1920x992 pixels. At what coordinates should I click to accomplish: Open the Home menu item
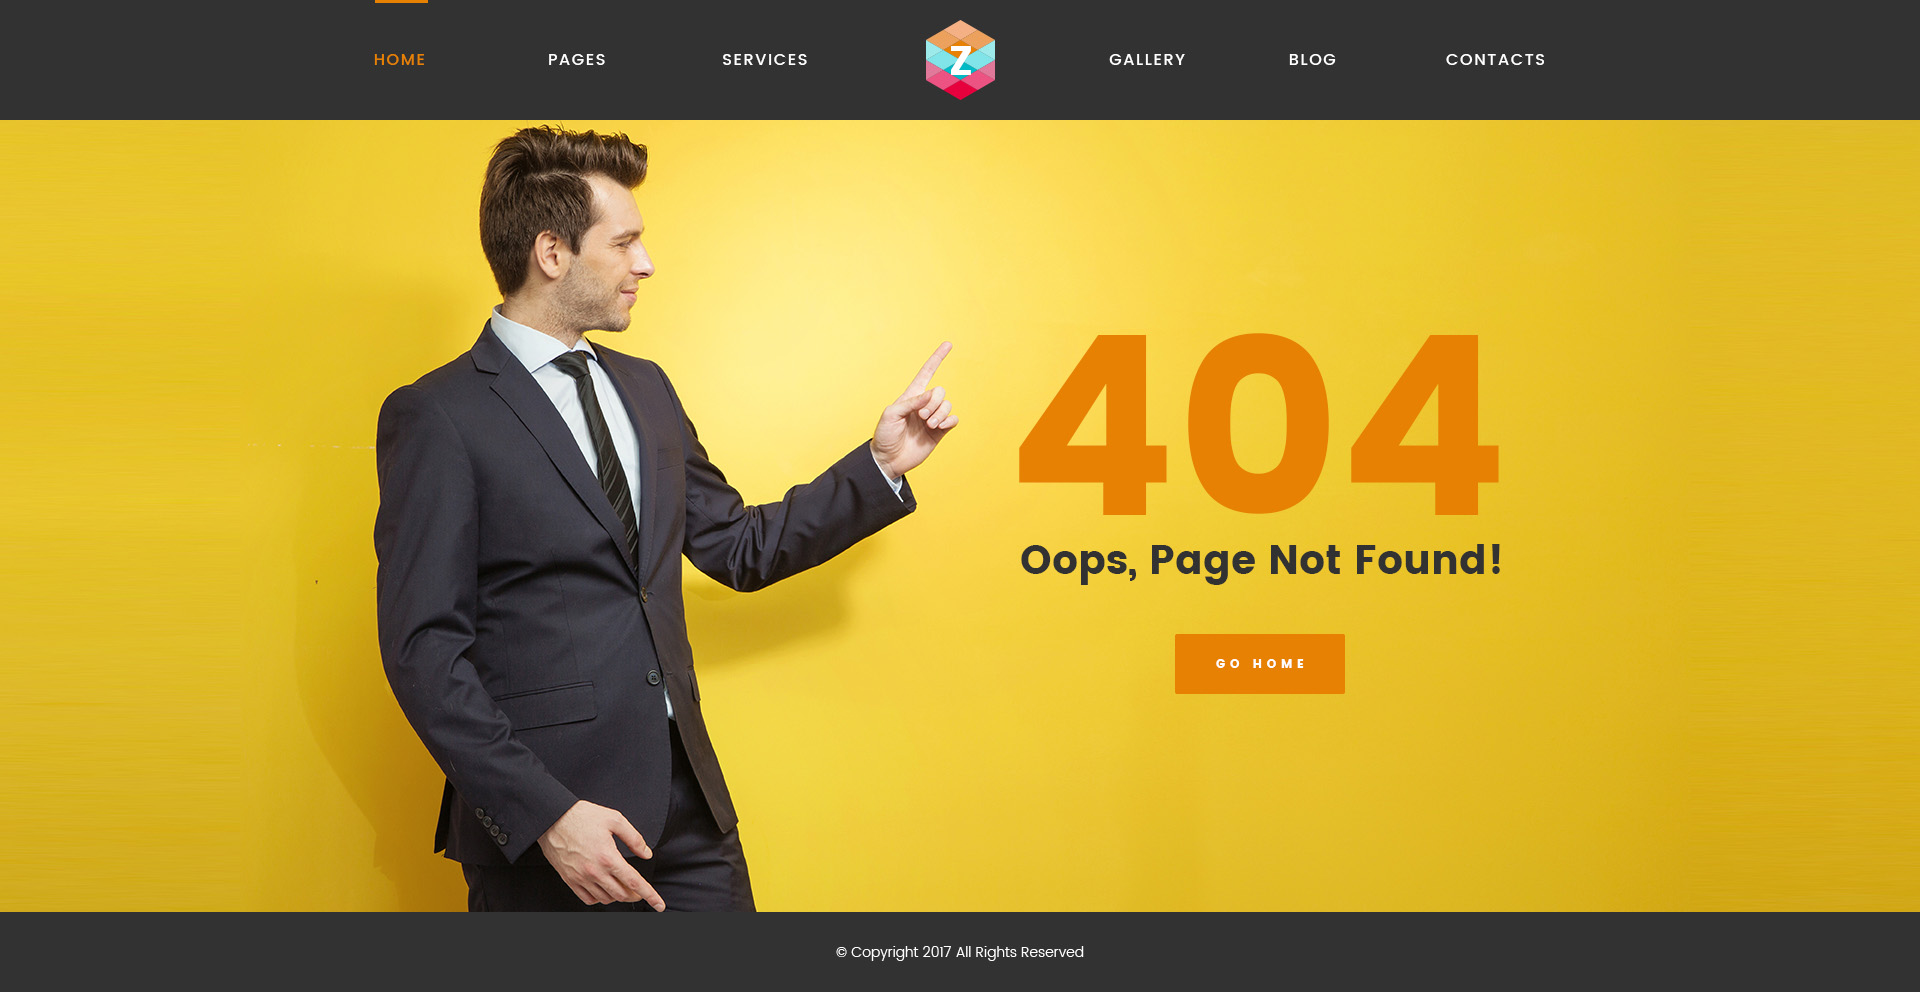point(400,60)
